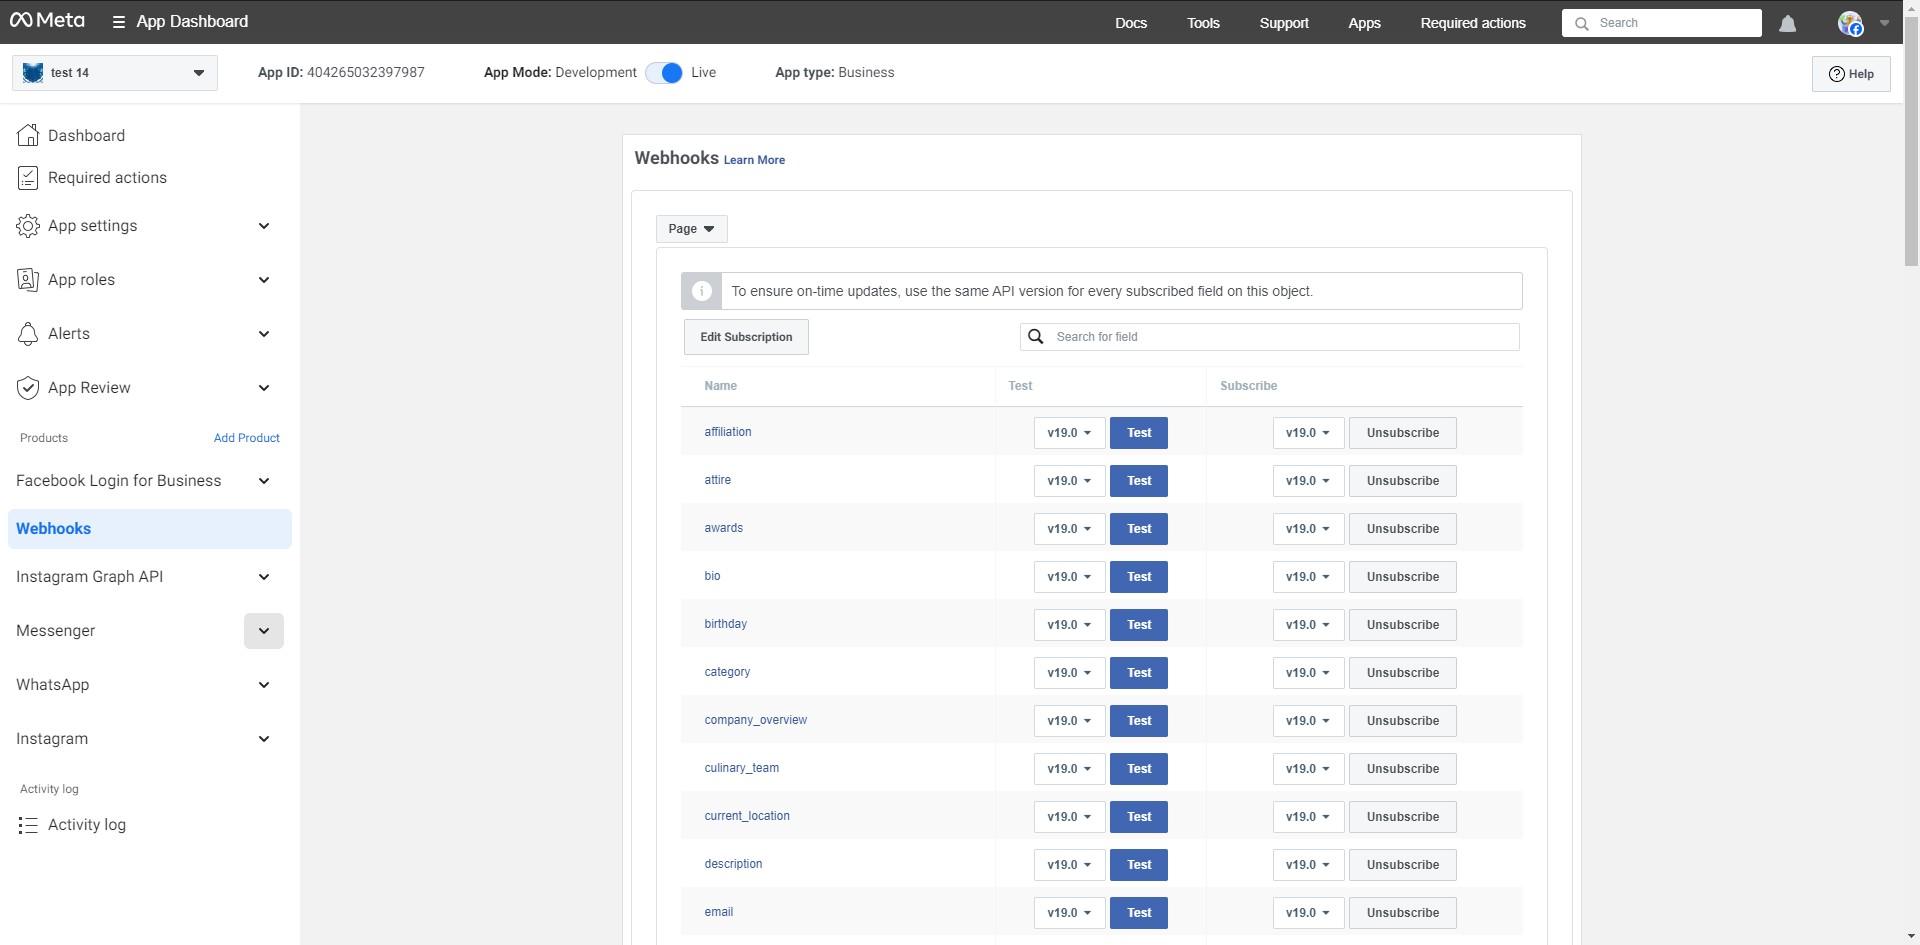Click Test button for birthday field
The height and width of the screenshot is (945, 1920).
pyautogui.click(x=1139, y=625)
